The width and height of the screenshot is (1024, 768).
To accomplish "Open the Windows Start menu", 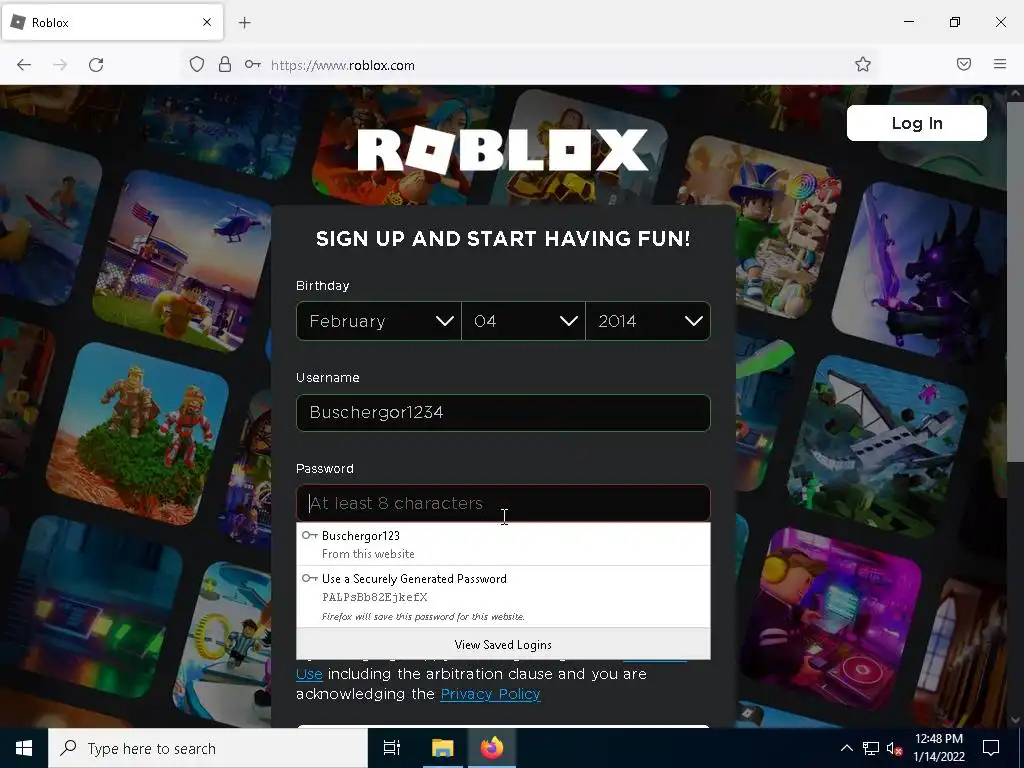I will tap(24, 748).
